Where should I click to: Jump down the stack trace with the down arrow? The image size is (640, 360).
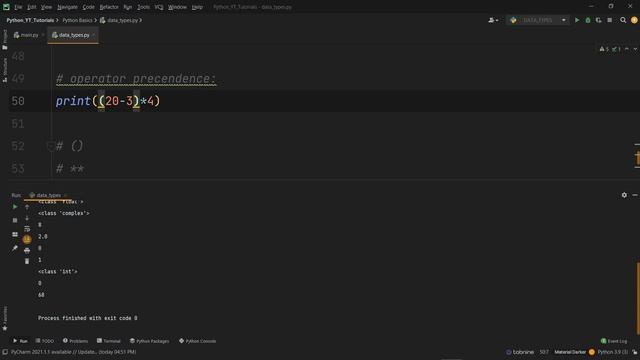(27, 218)
